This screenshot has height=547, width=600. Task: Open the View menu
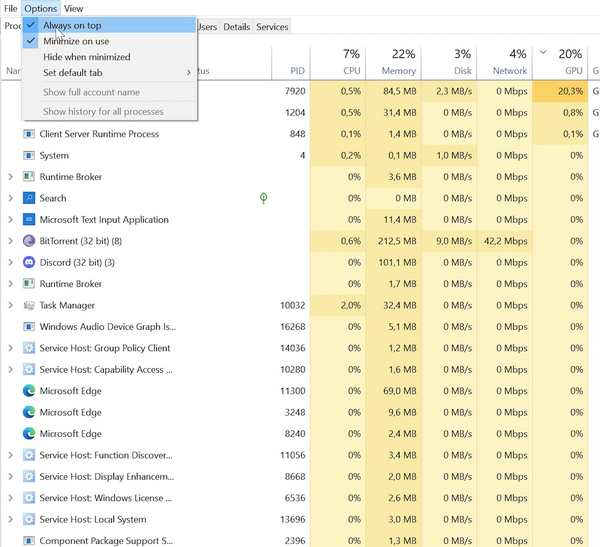[x=73, y=9]
